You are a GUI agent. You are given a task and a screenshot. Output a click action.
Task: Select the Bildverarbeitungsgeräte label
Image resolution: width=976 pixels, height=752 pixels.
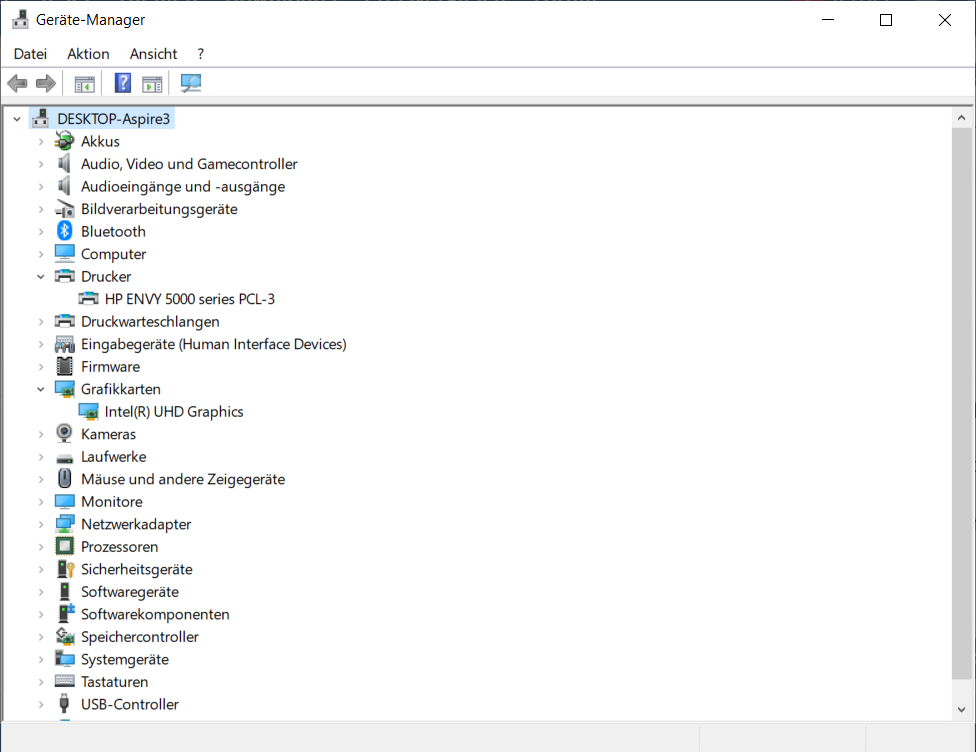(x=159, y=209)
